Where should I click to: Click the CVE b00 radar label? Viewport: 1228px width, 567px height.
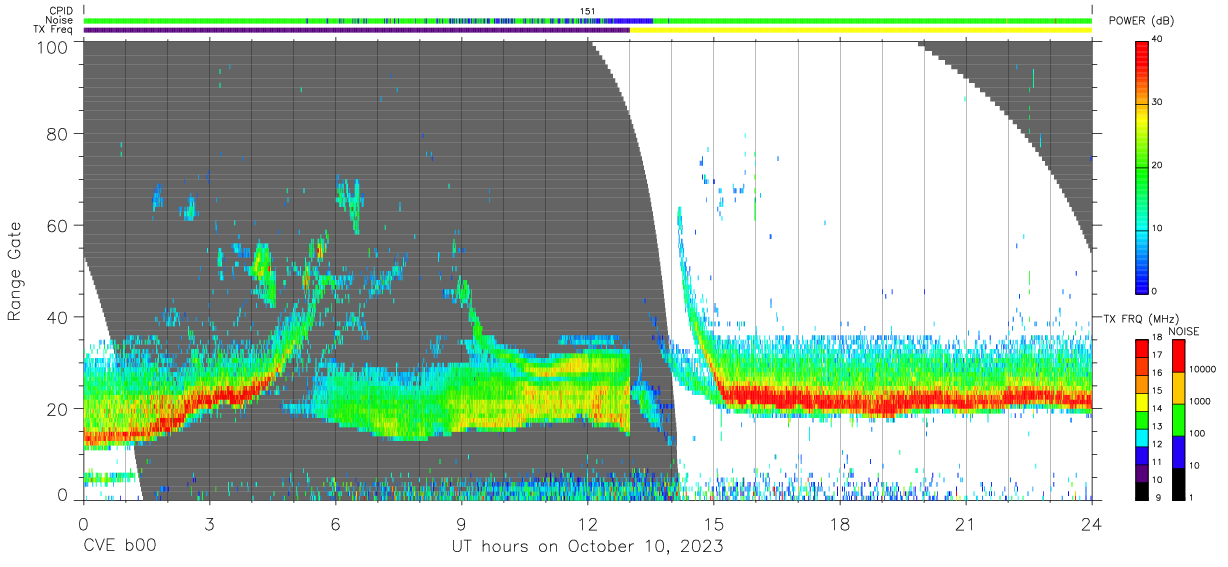[120, 547]
